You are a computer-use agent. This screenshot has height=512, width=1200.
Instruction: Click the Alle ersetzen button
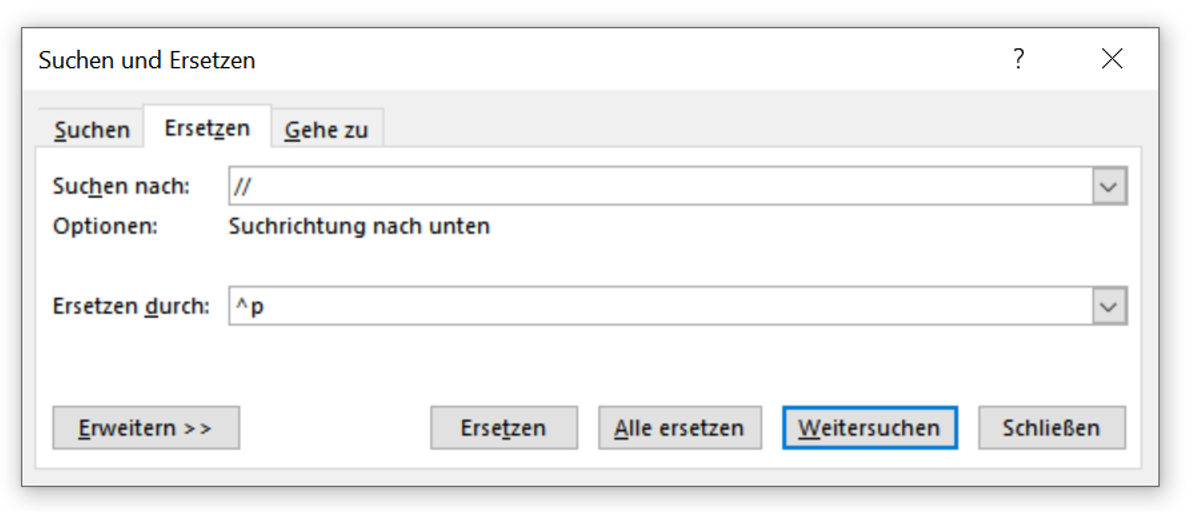tap(679, 428)
